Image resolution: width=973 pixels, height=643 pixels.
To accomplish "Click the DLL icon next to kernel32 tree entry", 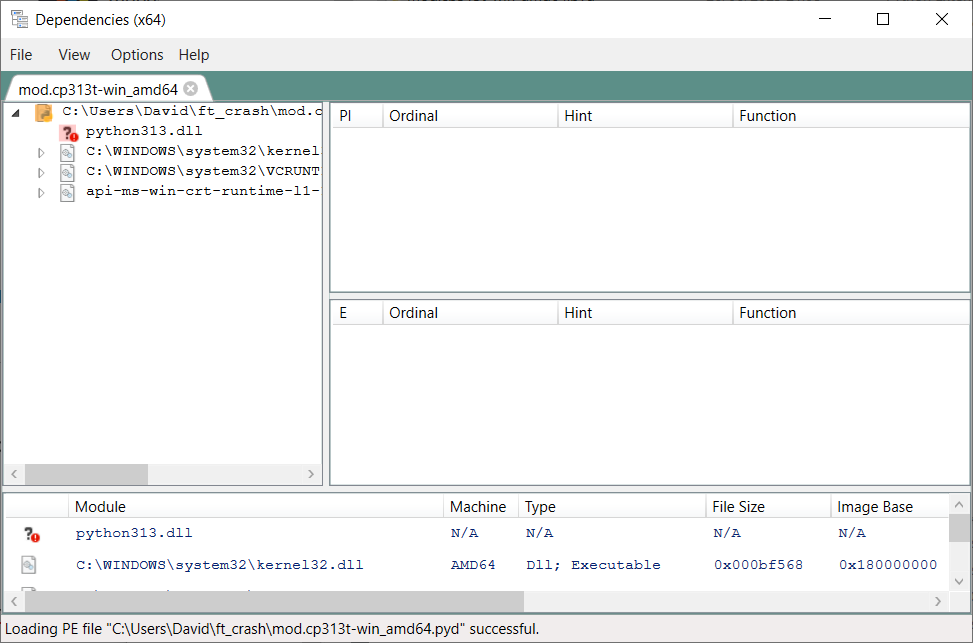I will (x=67, y=153).
